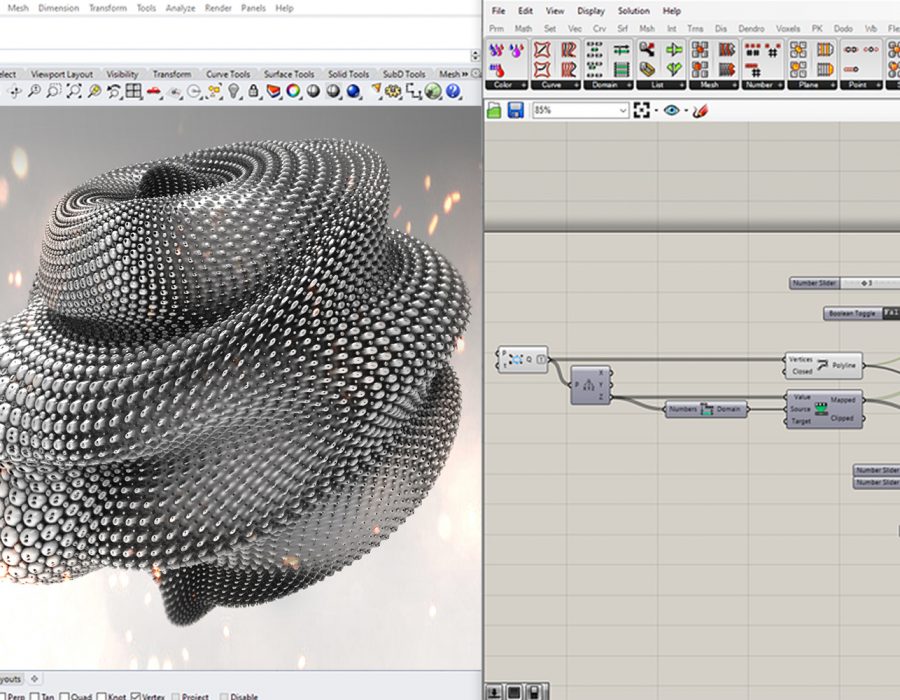900x700 pixels.
Task: Click the light bulb Hide Objects icon
Action: coord(234,91)
